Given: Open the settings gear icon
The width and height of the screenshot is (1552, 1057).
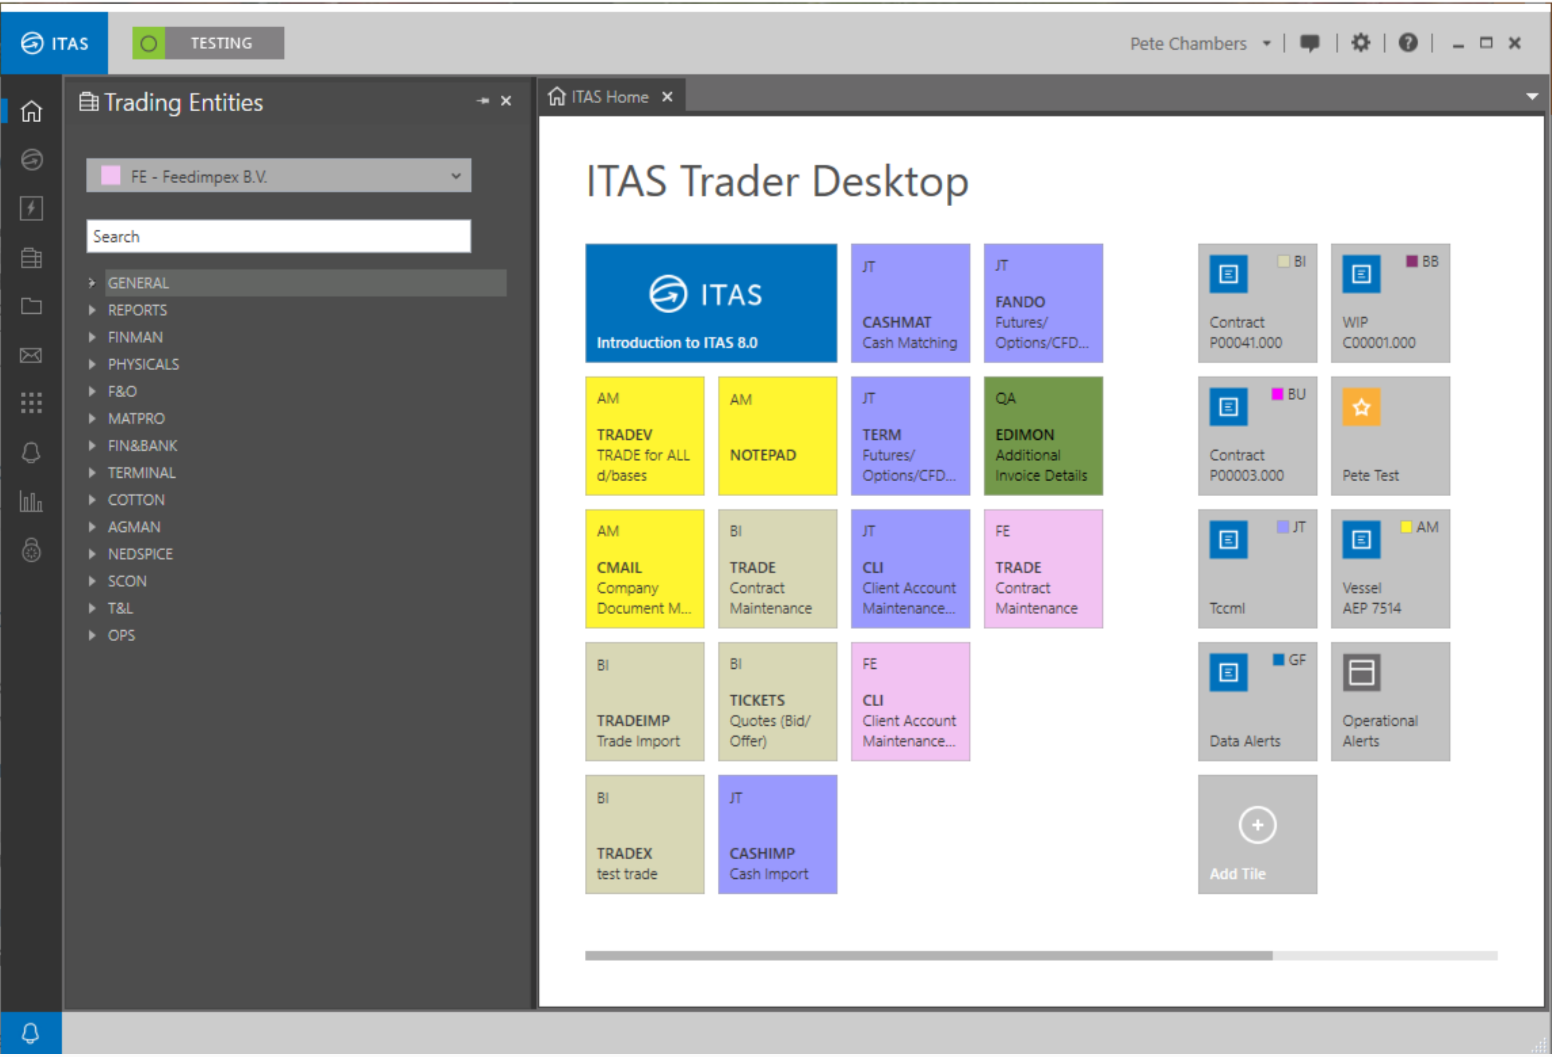Looking at the screenshot, I should tap(1360, 43).
